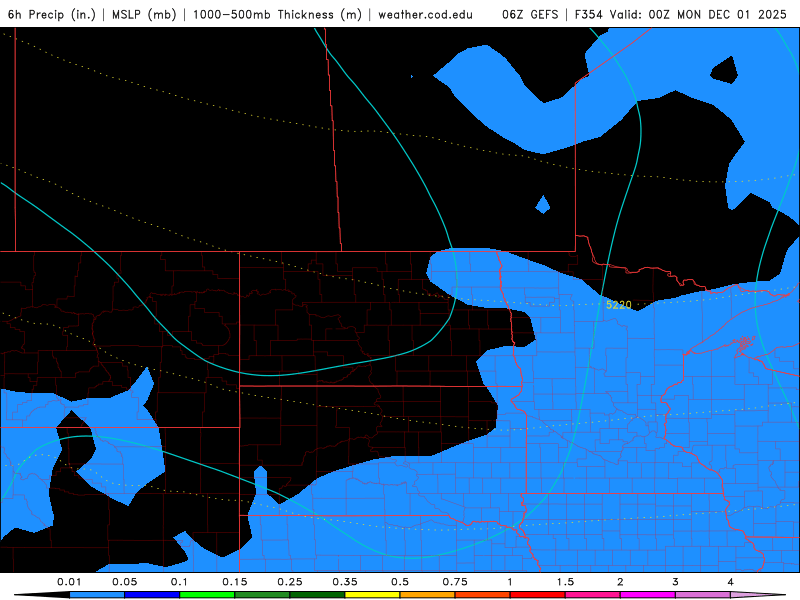Click the colorbar label '3'
Screen dimensions: 800x600
(x=675, y=582)
